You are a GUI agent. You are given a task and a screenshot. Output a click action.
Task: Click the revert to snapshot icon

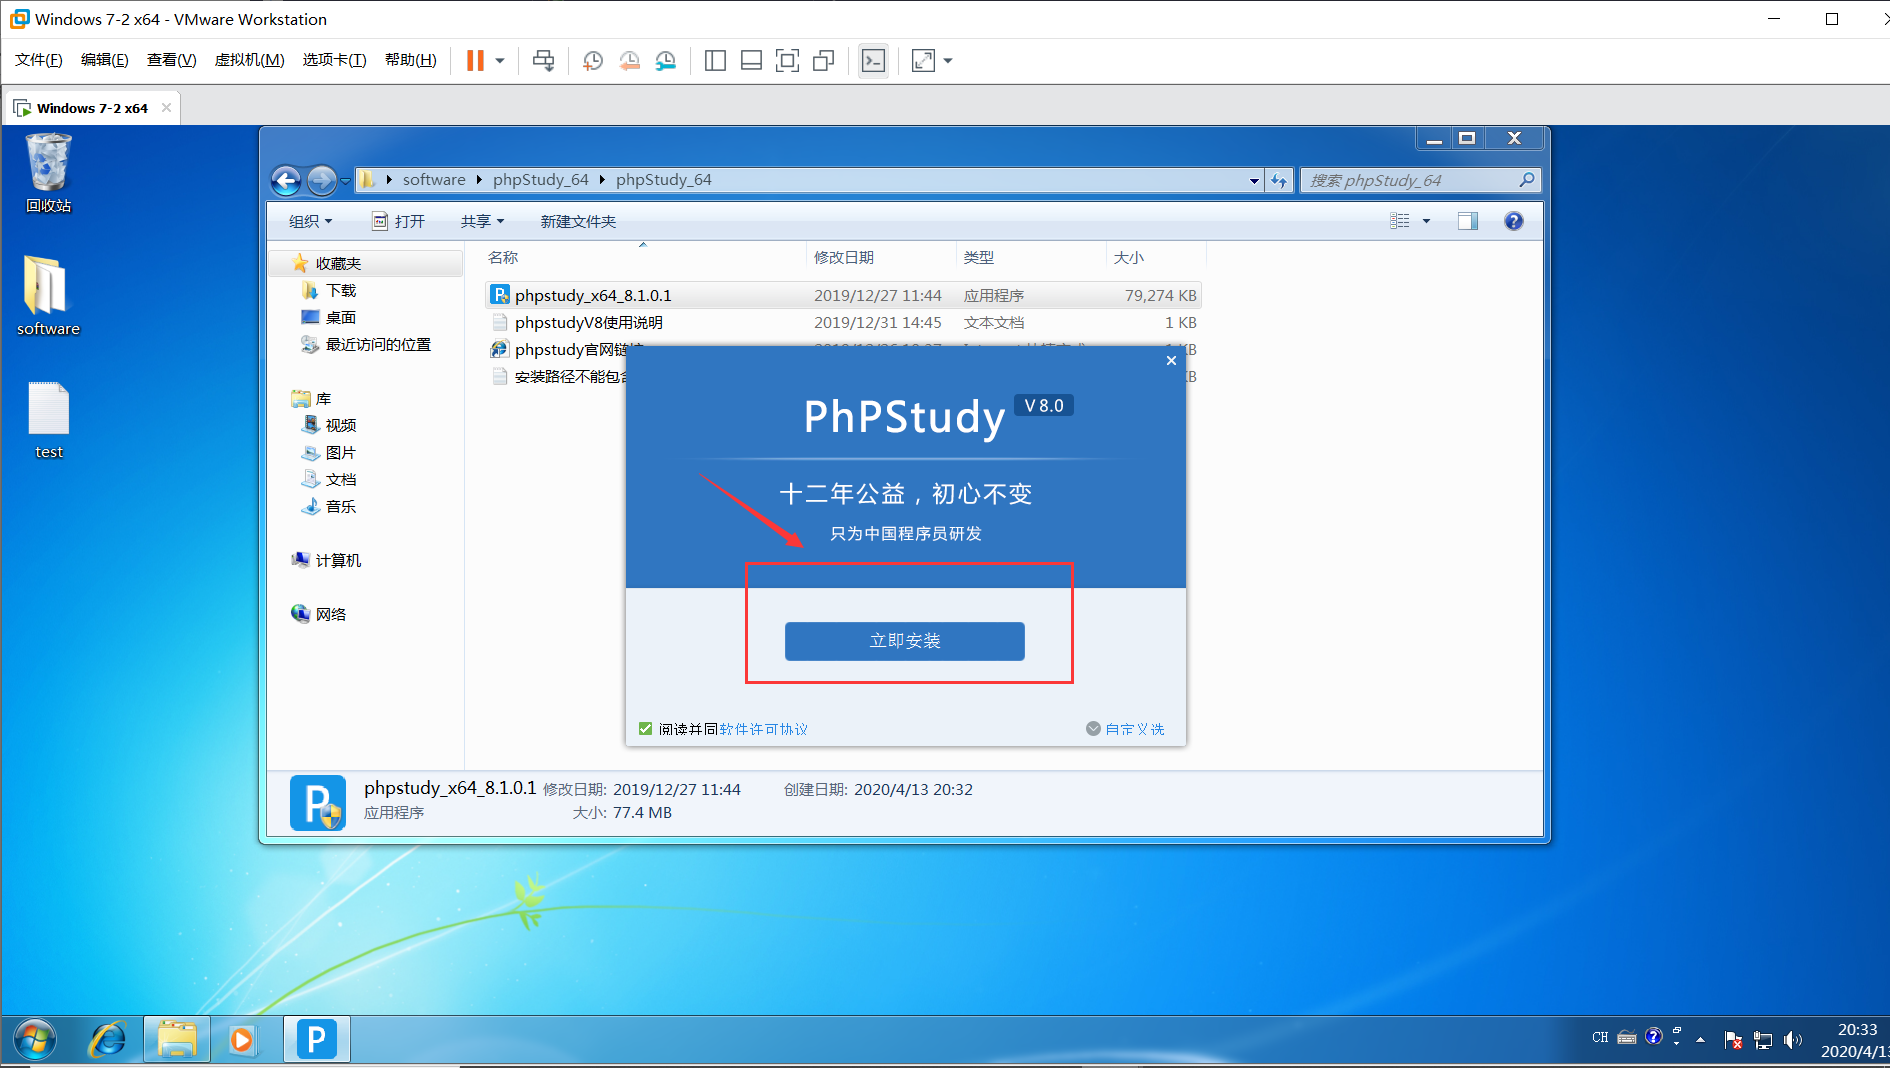pyautogui.click(x=629, y=61)
